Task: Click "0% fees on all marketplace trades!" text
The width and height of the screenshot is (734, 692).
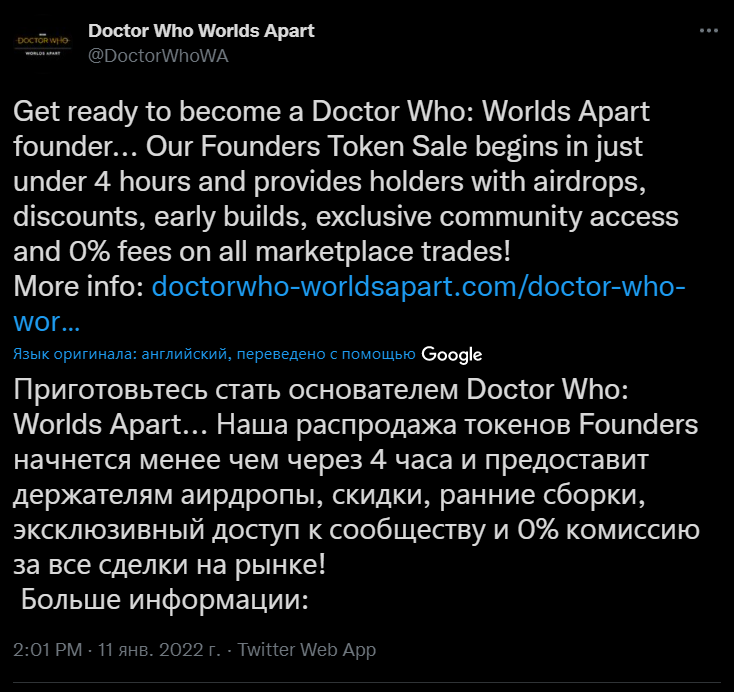Action: [x=289, y=251]
